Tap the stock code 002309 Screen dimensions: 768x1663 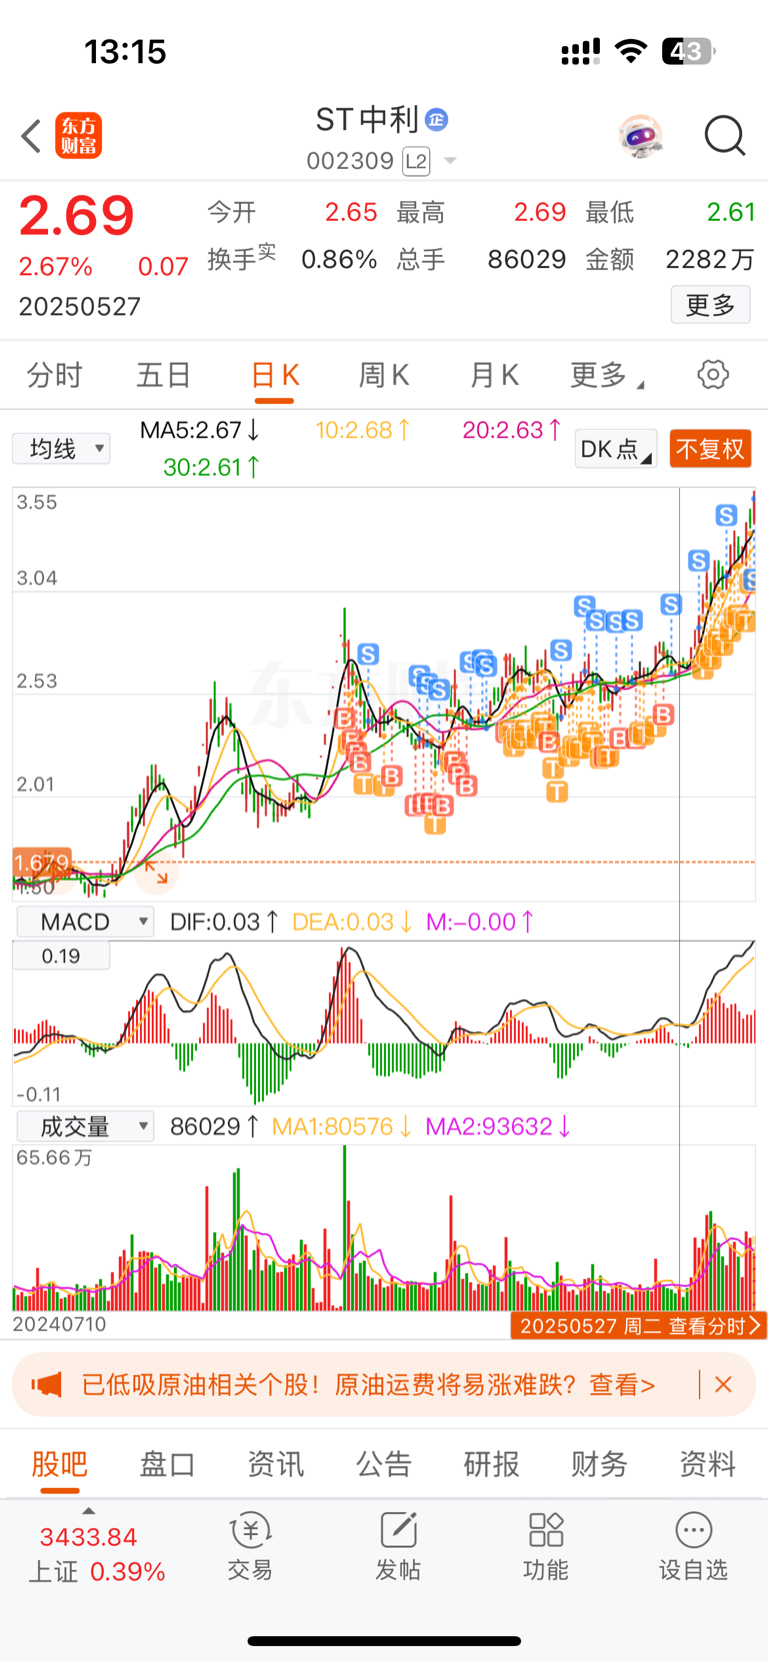pyautogui.click(x=350, y=161)
